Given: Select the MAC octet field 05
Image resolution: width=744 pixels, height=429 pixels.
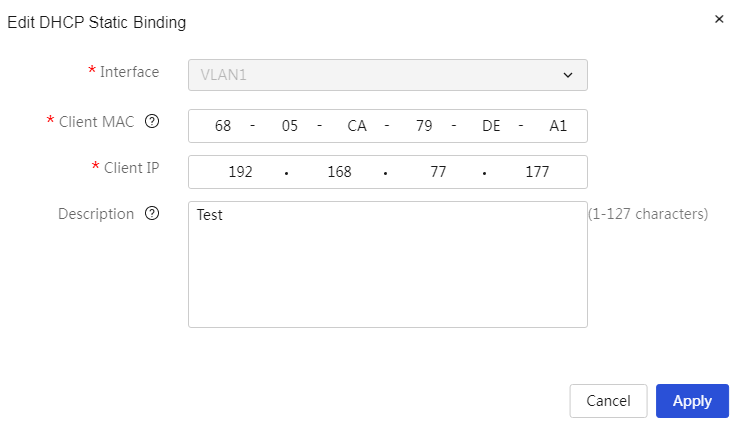Looking at the screenshot, I should 290,126.
